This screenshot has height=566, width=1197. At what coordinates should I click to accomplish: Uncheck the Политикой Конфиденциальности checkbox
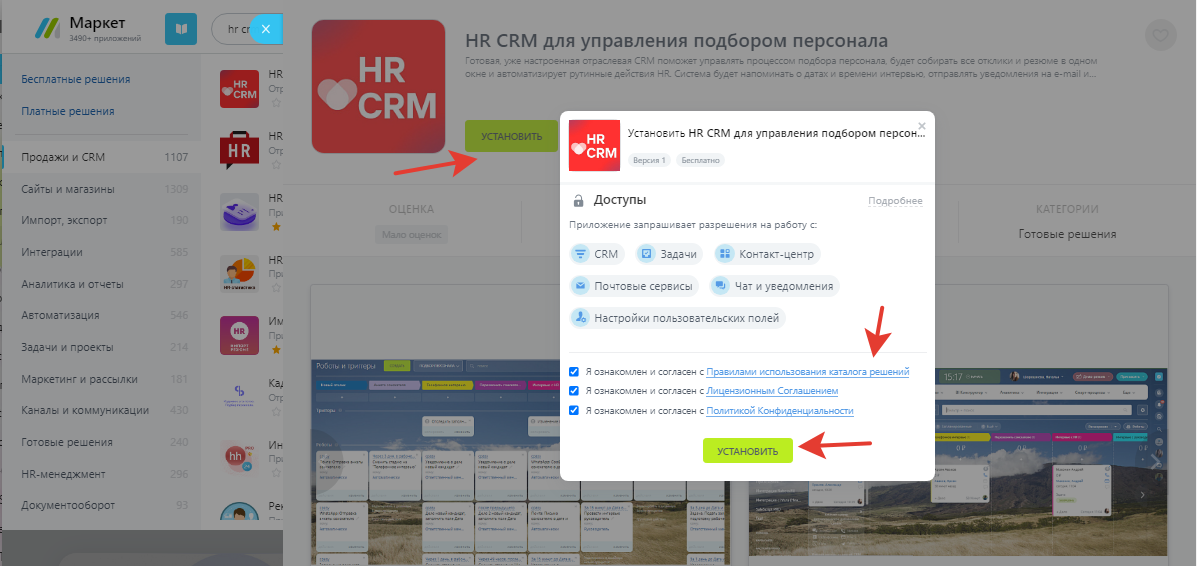574,410
